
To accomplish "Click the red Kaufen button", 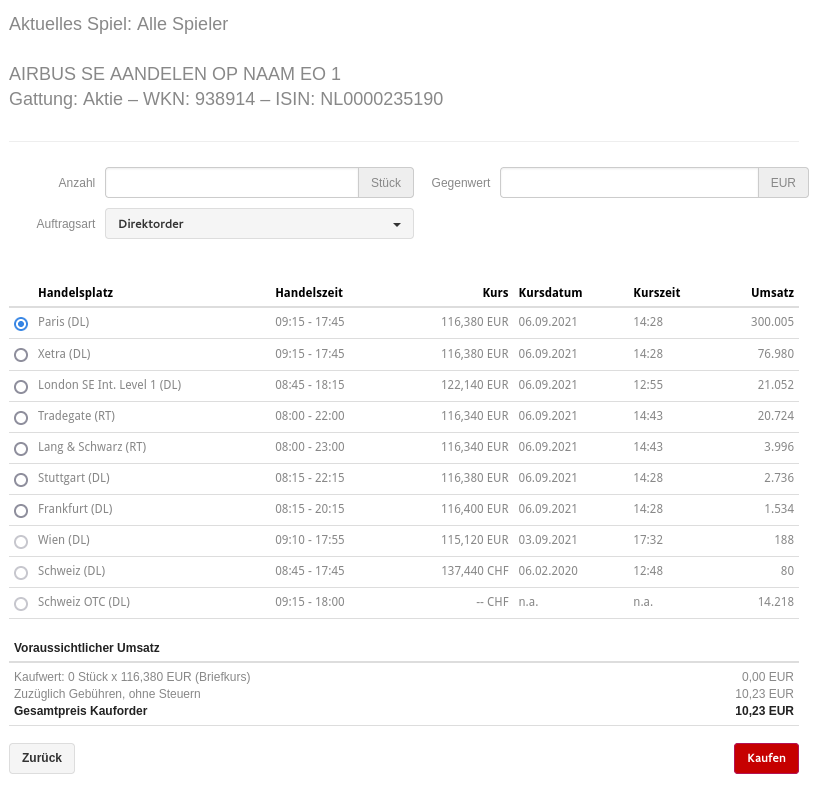I will click(x=766, y=758).
